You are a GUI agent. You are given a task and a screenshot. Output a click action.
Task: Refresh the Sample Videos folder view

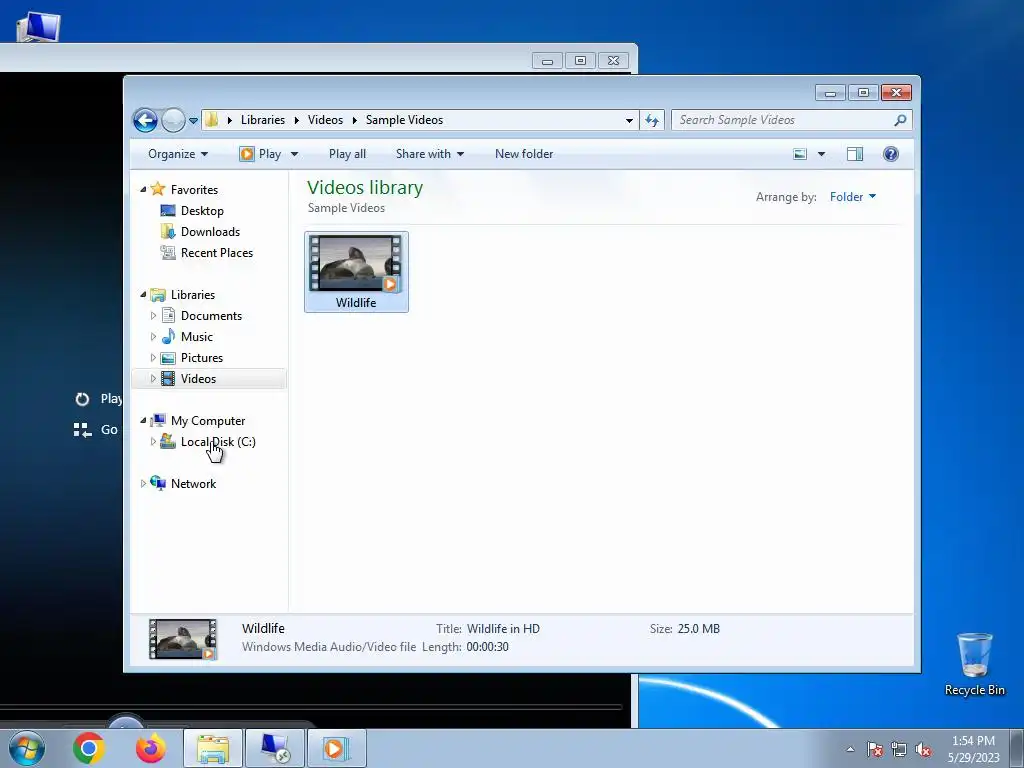pos(652,120)
